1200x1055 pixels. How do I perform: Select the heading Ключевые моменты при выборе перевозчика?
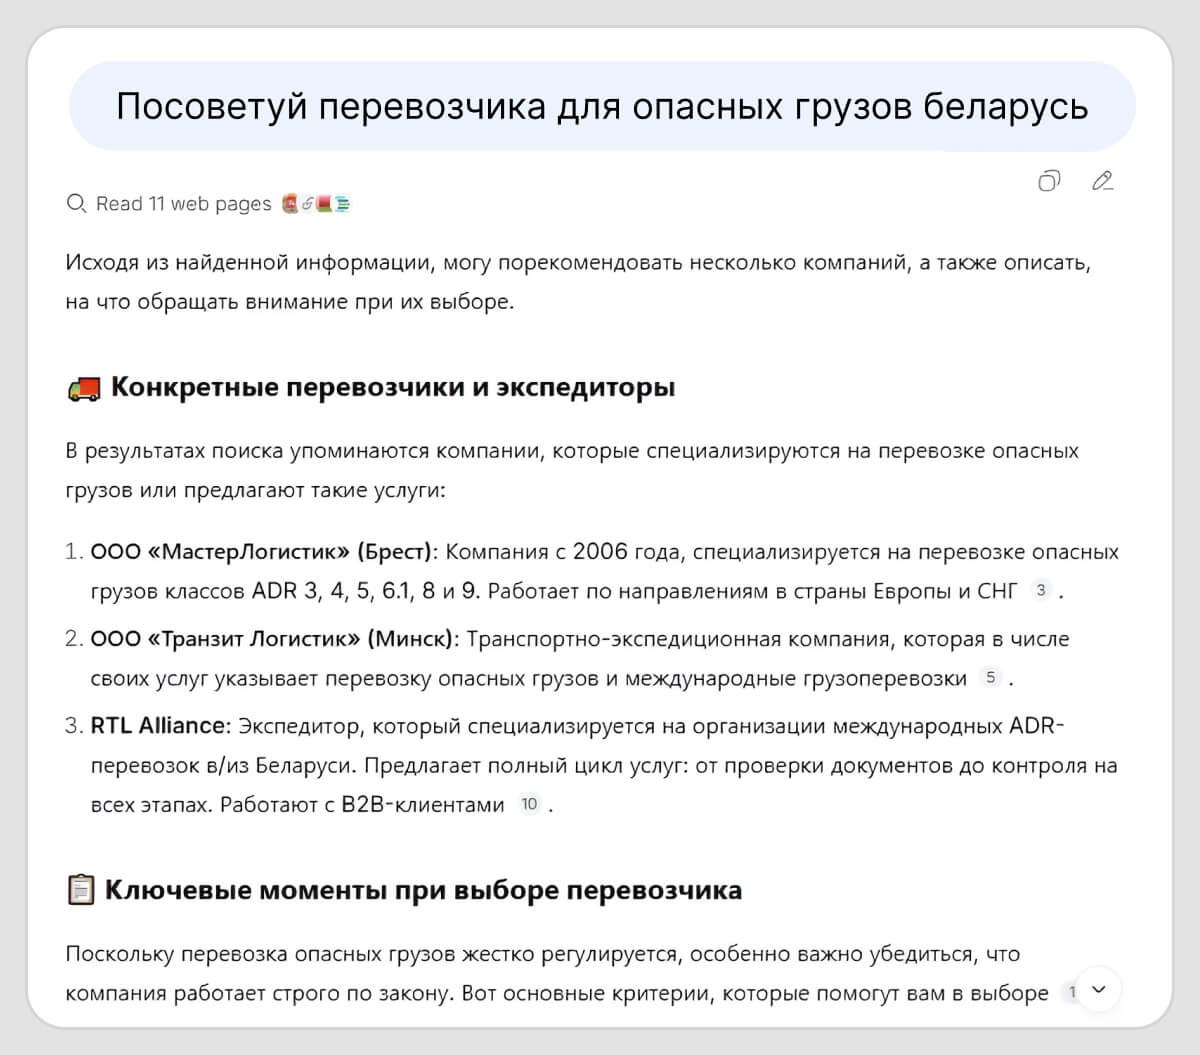point(424,890)
